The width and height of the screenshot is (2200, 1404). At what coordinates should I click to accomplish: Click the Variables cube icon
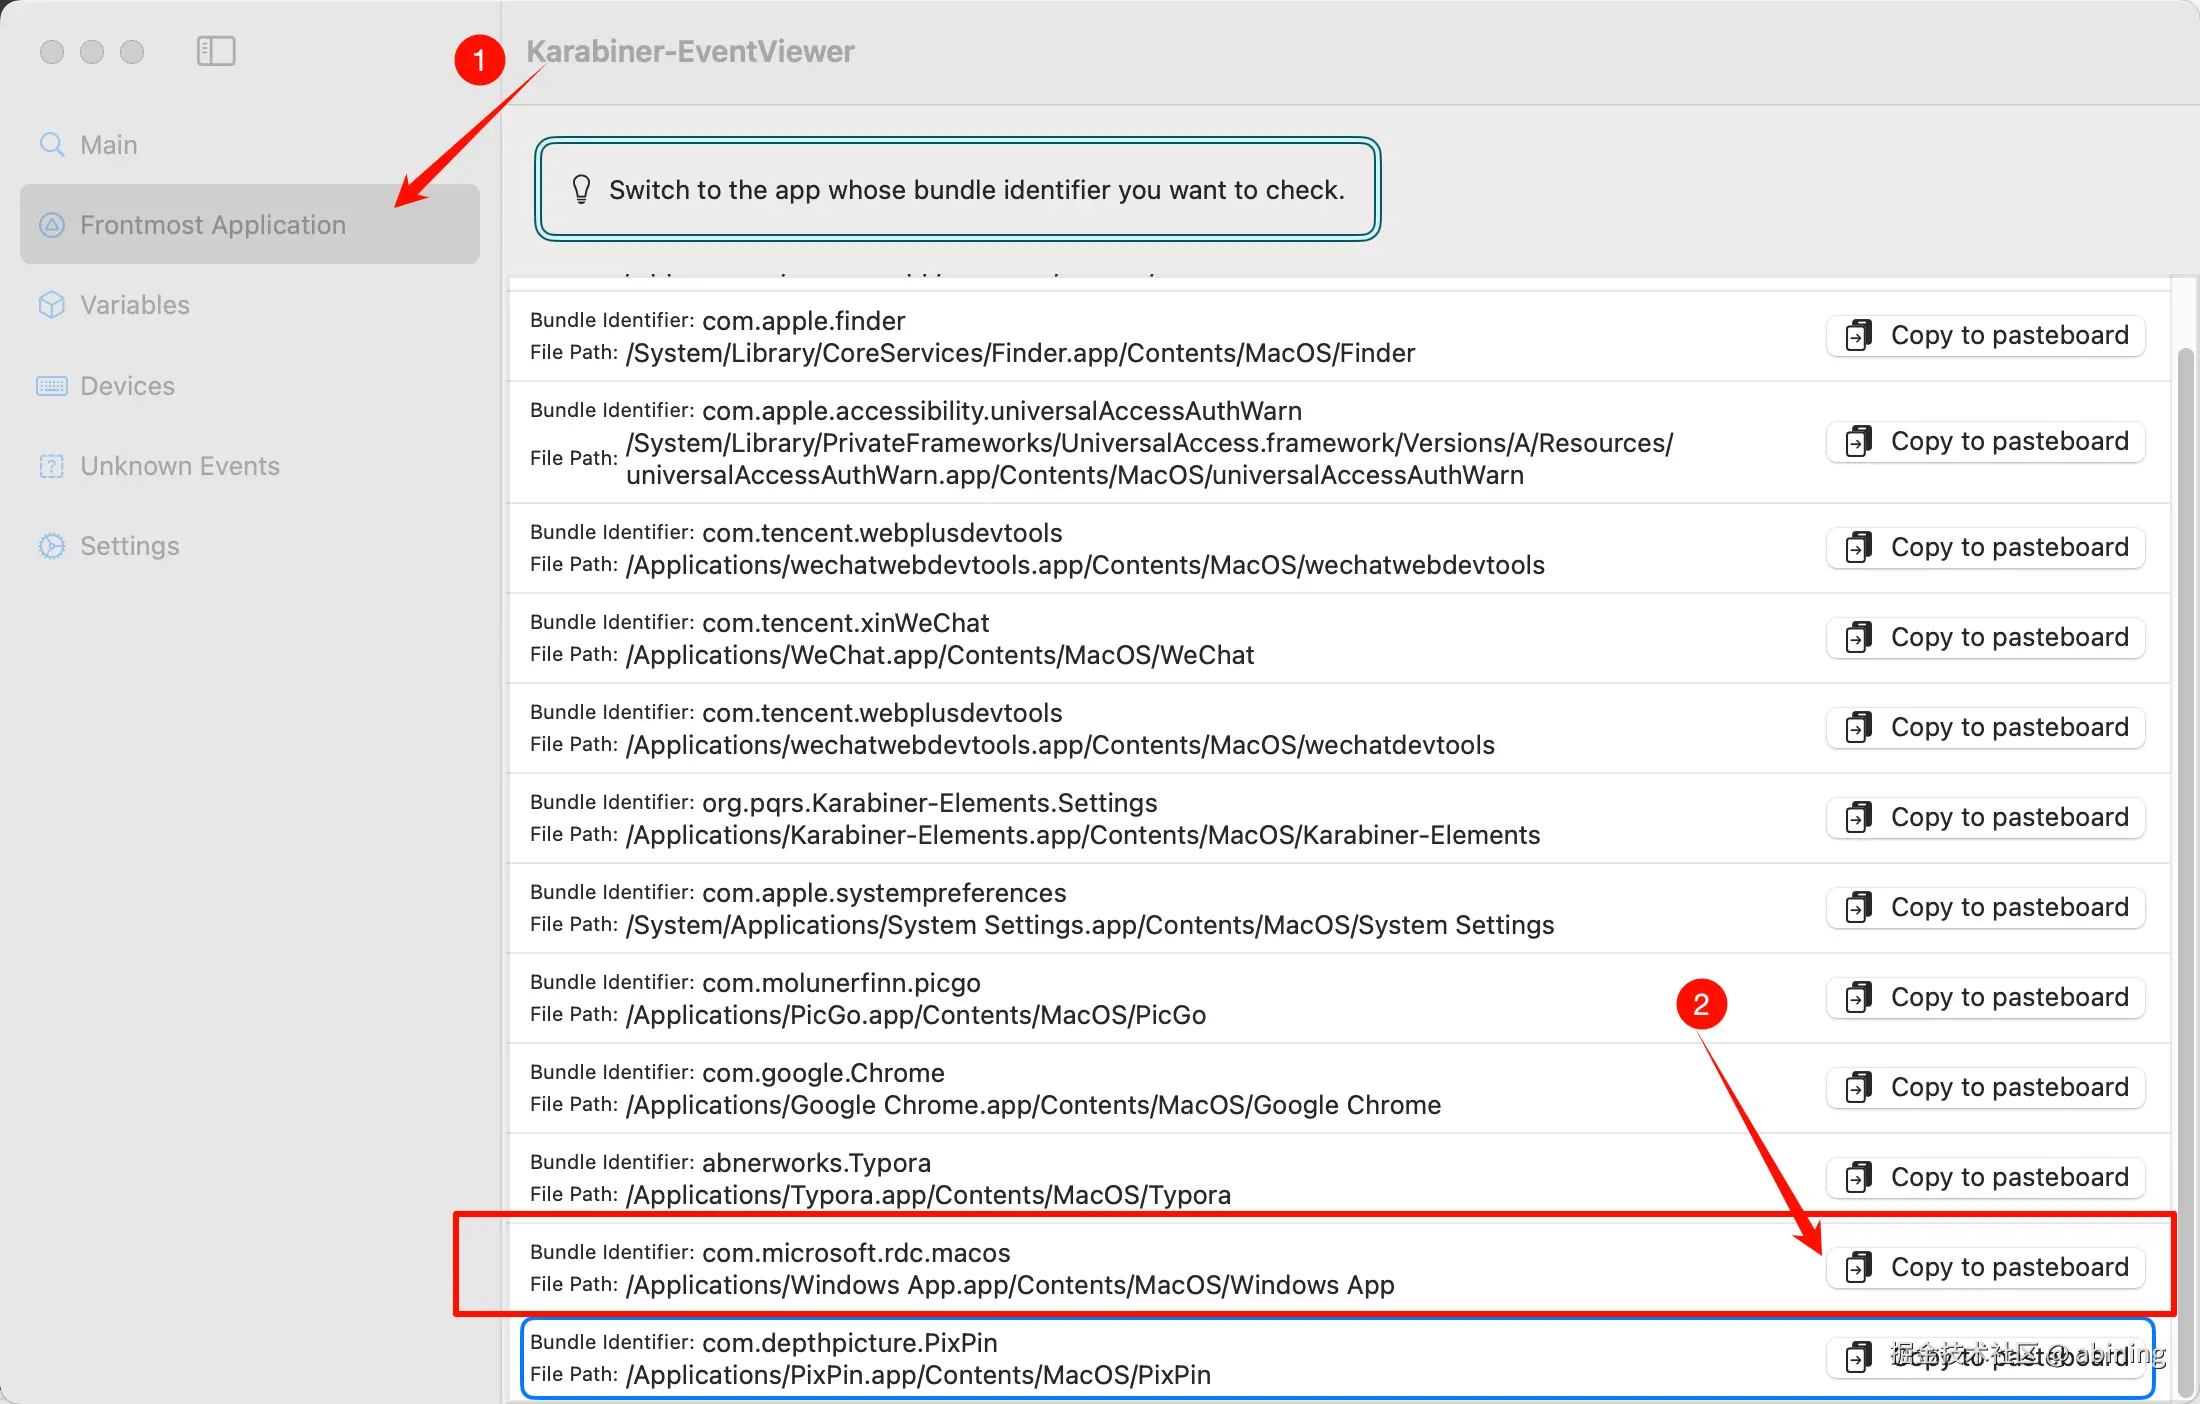point(51,305)
